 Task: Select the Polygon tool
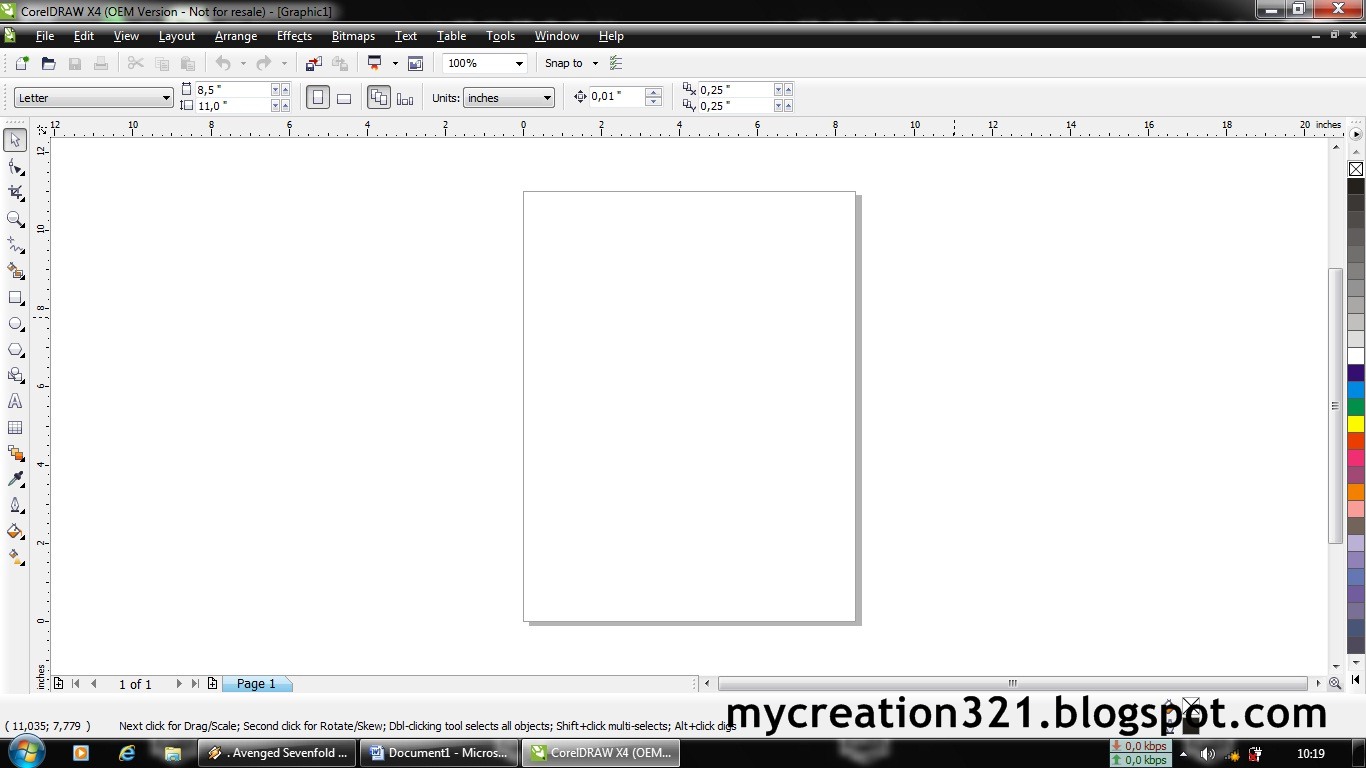click(15, 350)
